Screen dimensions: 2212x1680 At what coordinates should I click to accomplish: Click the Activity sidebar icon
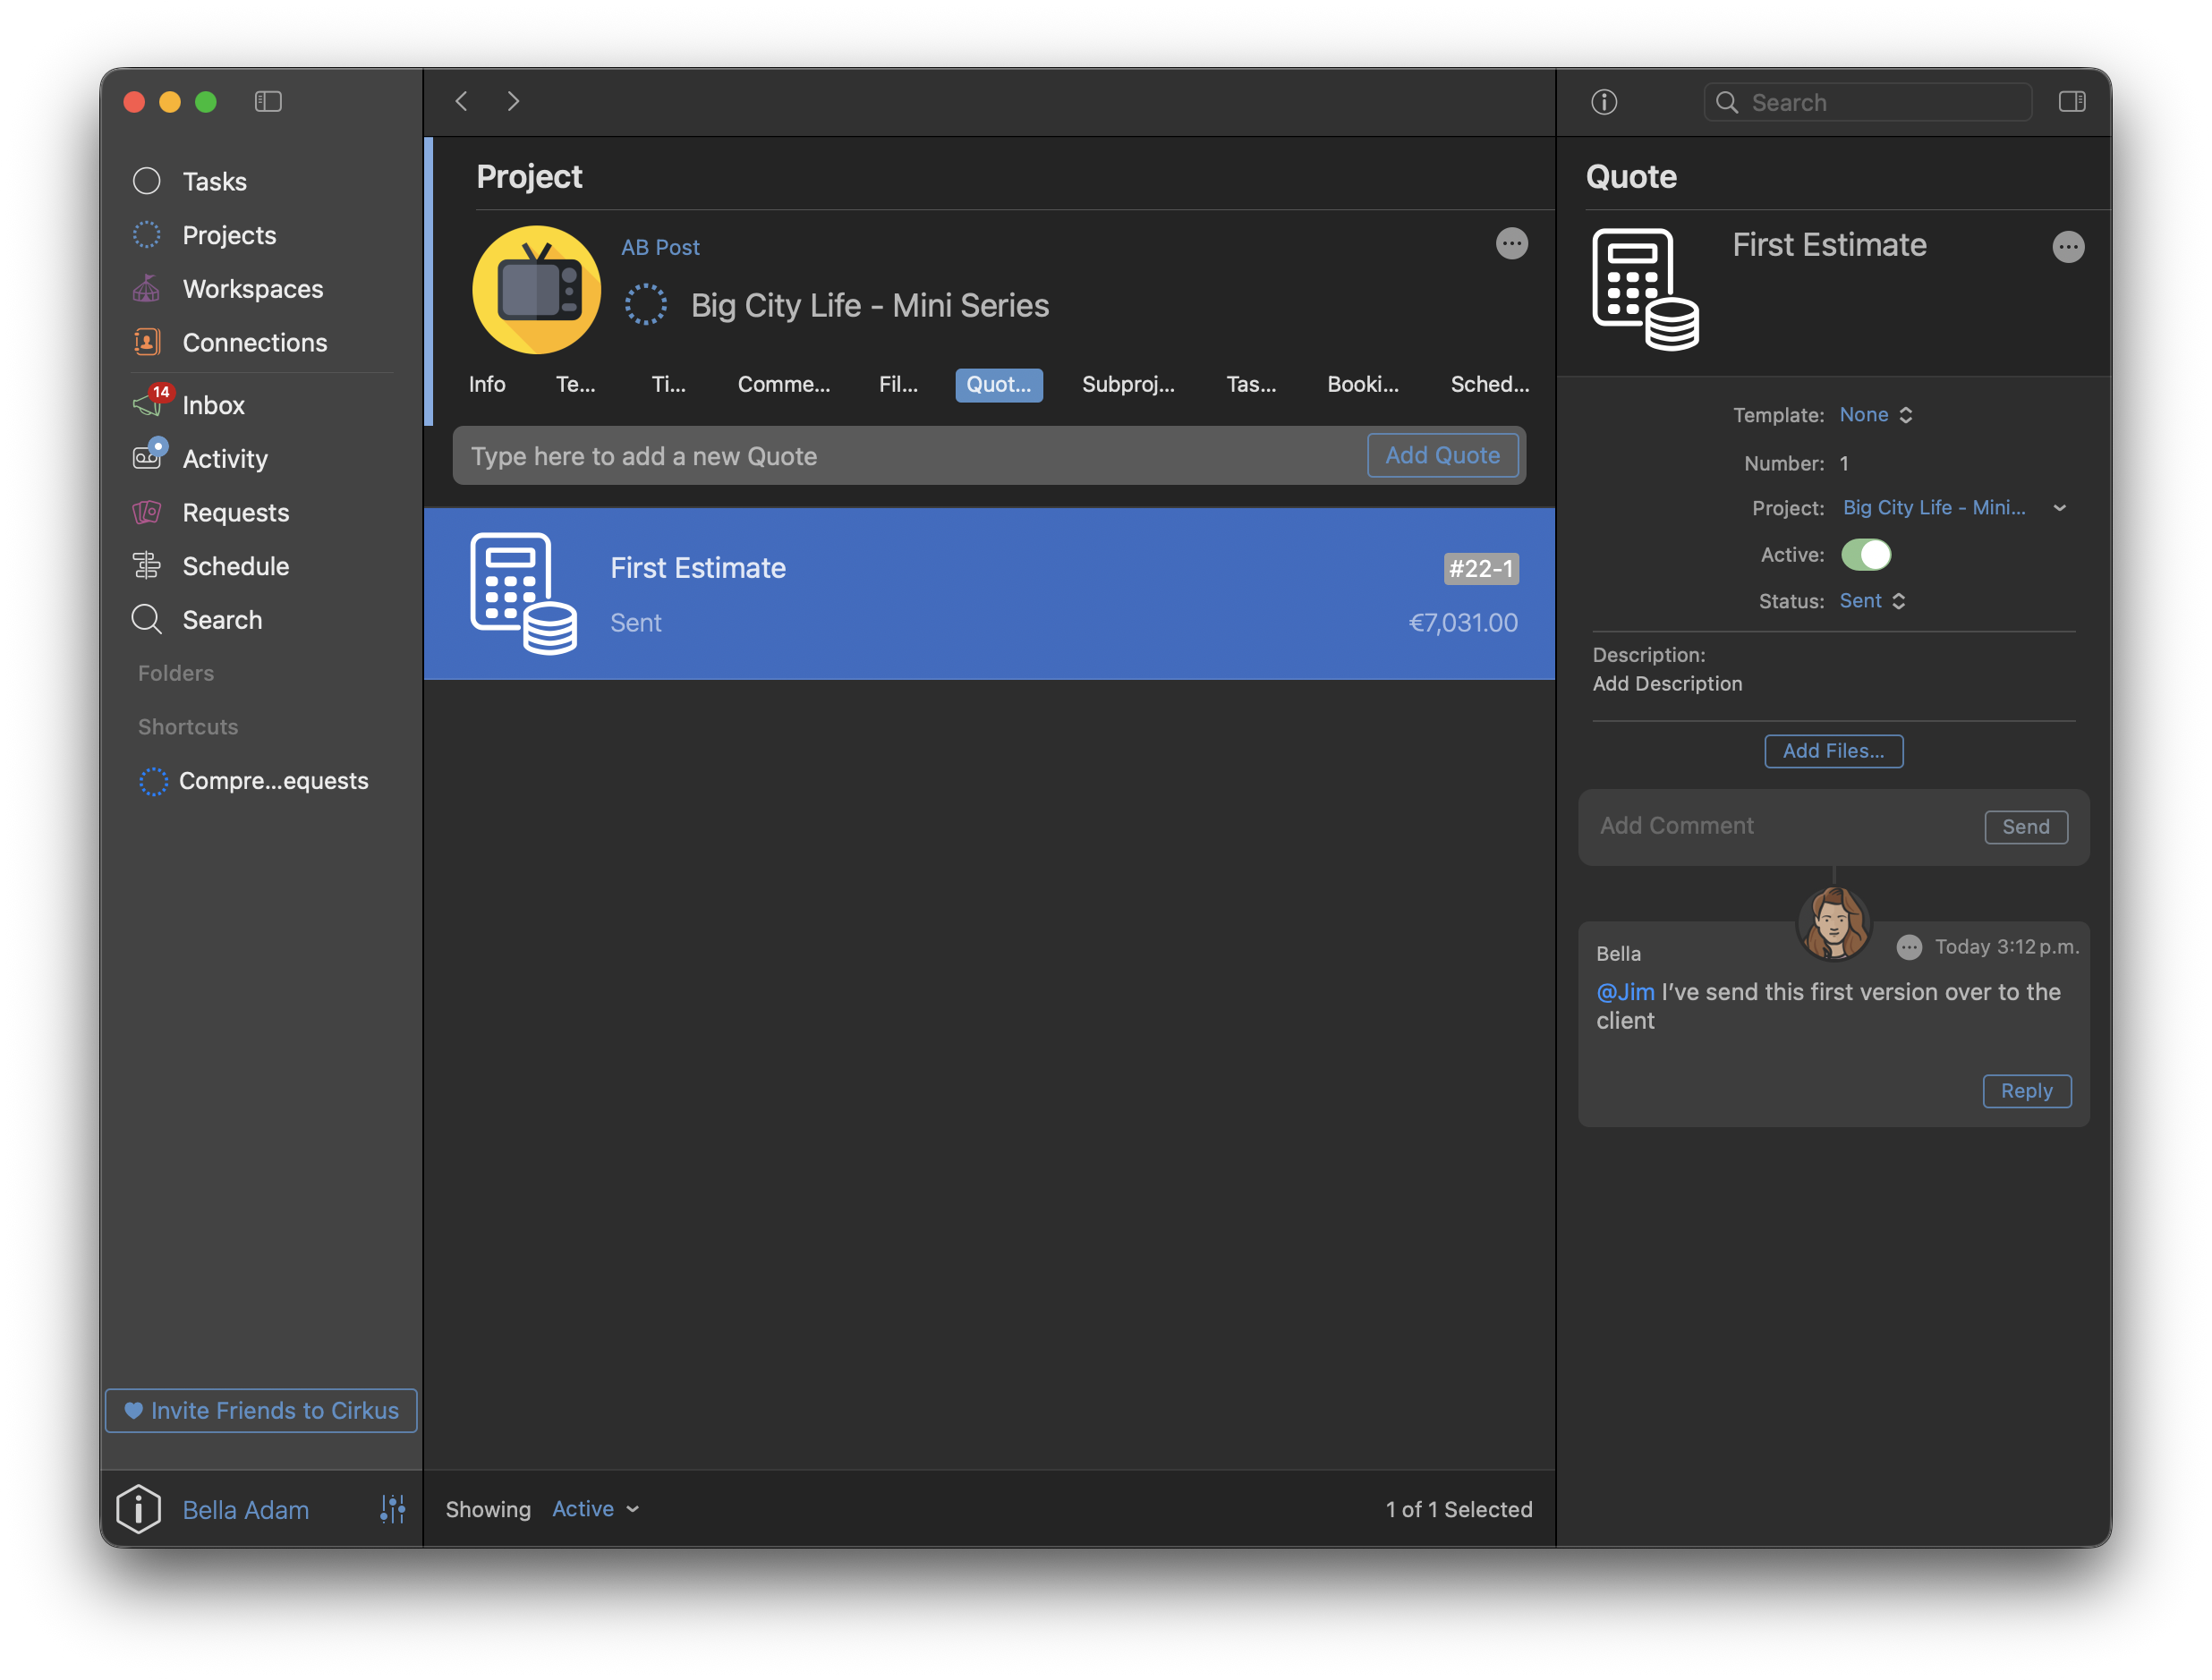[148, 458]
